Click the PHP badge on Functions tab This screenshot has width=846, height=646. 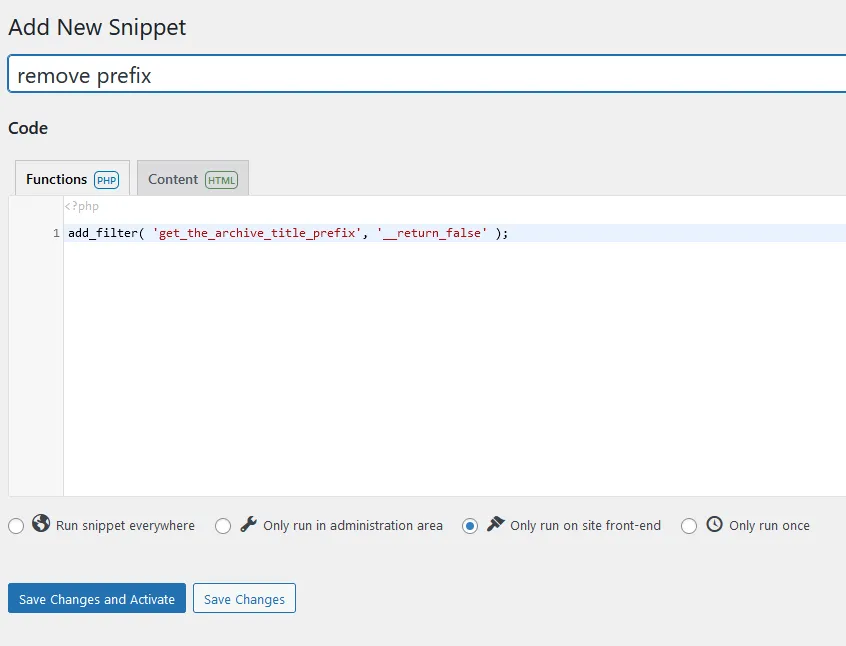[x=106, y=180]
